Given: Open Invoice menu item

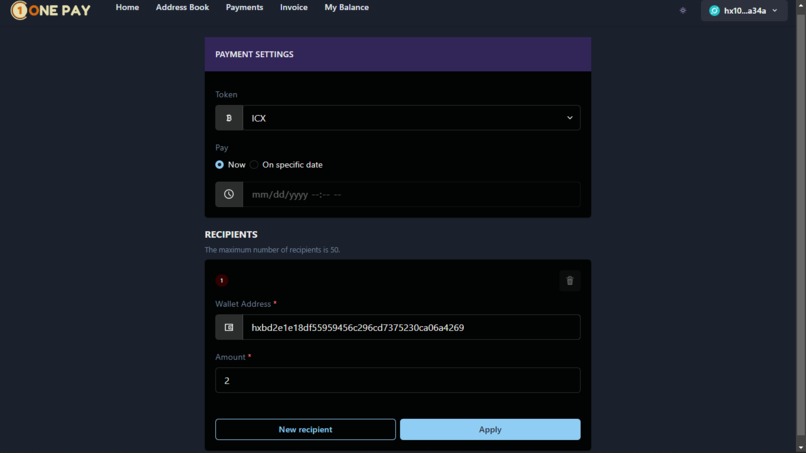Looking at the screenshot, I should tap(294, 7).
